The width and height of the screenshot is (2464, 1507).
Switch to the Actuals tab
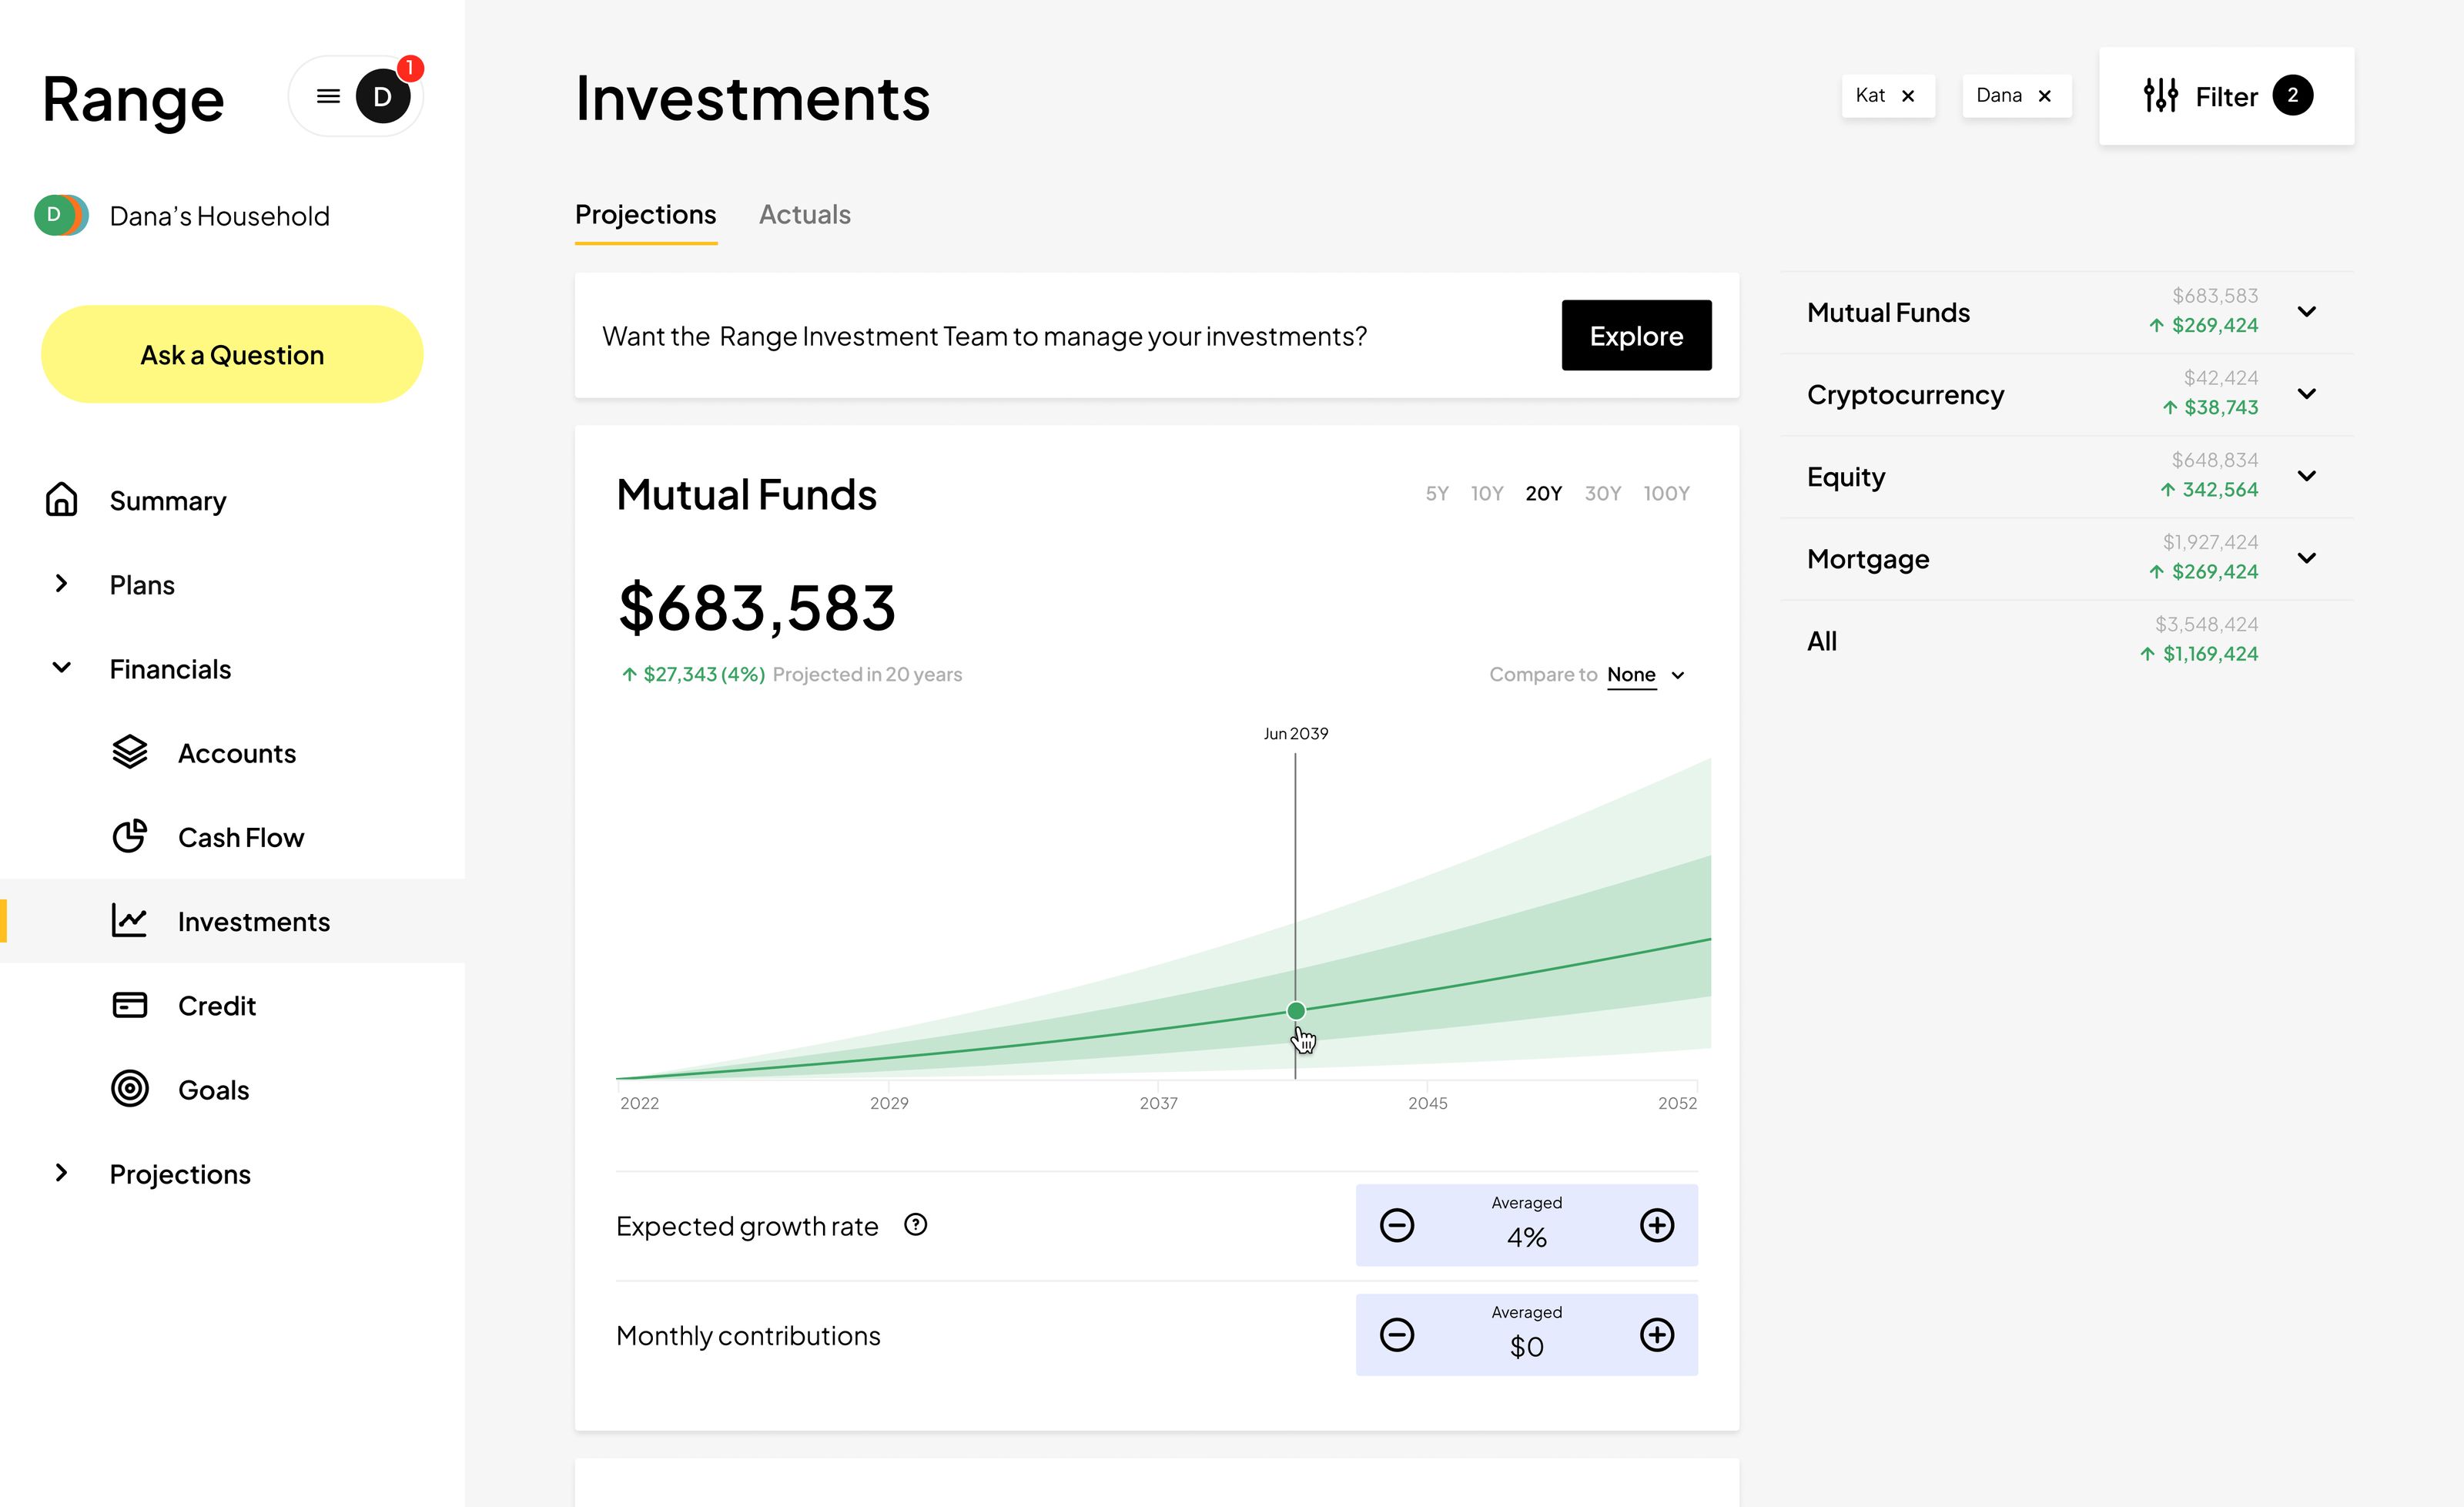click(x=804, y=214)
